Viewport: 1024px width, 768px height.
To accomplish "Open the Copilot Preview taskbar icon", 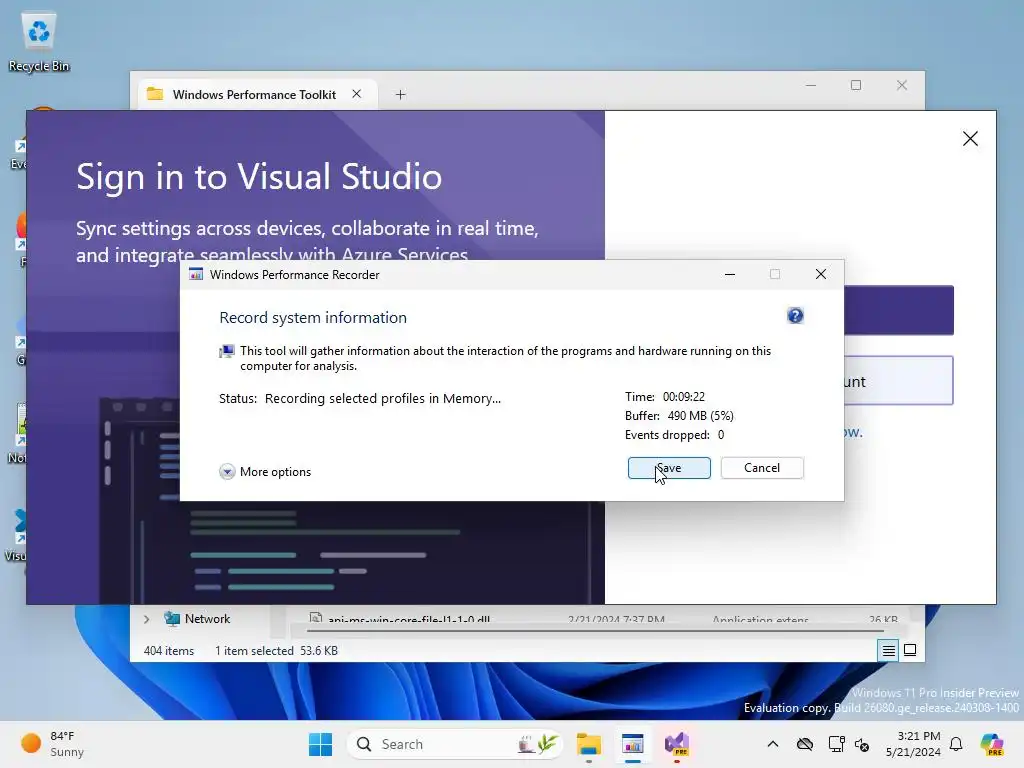I will 992,744.
